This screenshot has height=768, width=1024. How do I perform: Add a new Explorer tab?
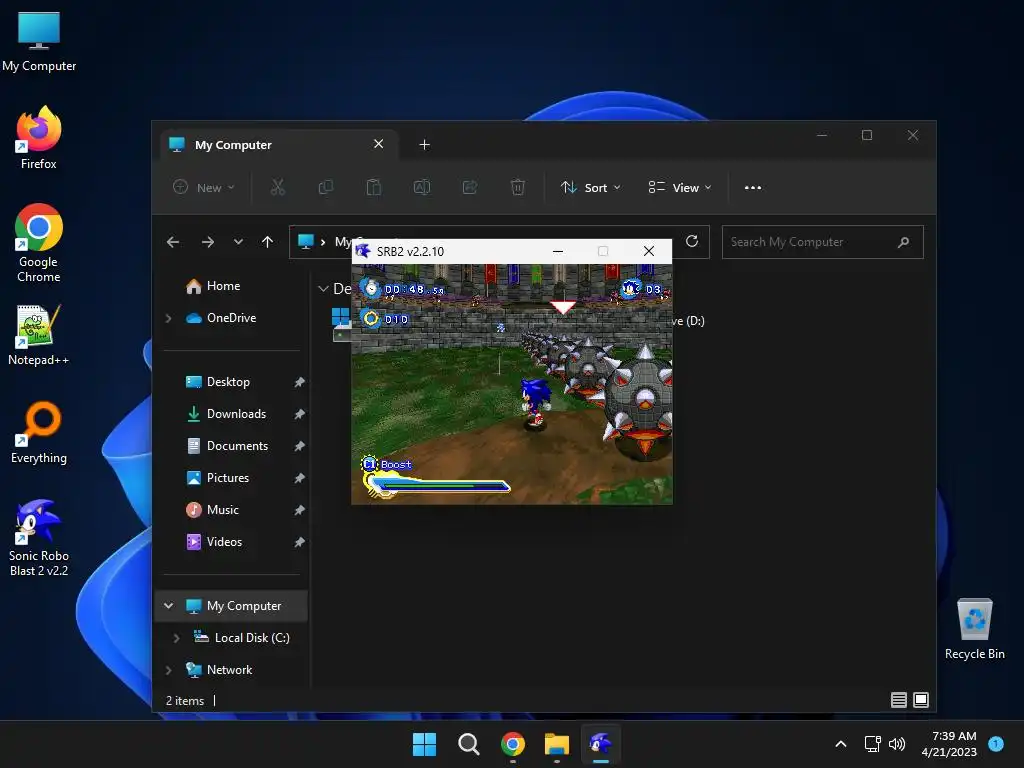click(424, 144)
